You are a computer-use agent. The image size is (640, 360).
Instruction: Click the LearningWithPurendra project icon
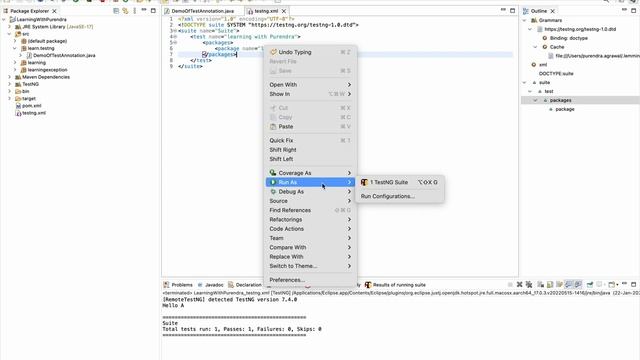[x=13, y=20]
